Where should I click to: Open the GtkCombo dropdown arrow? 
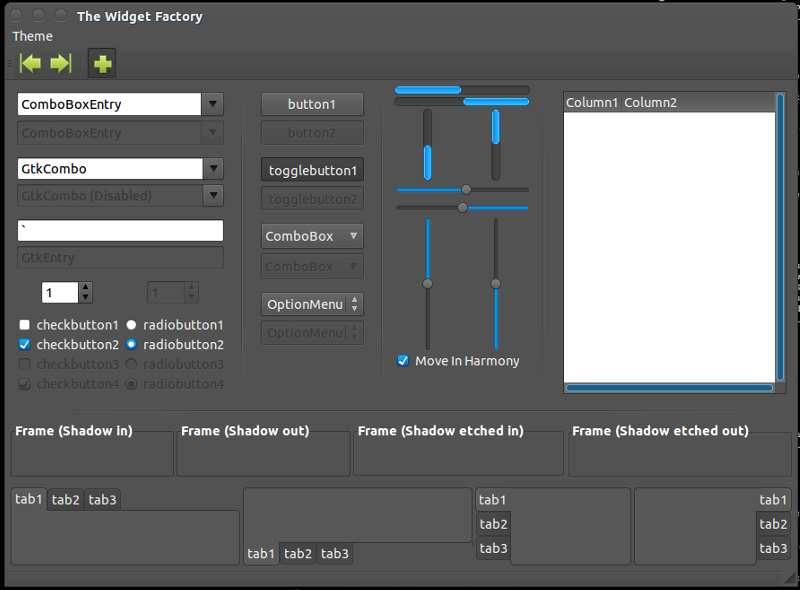(x=213, y=168)
